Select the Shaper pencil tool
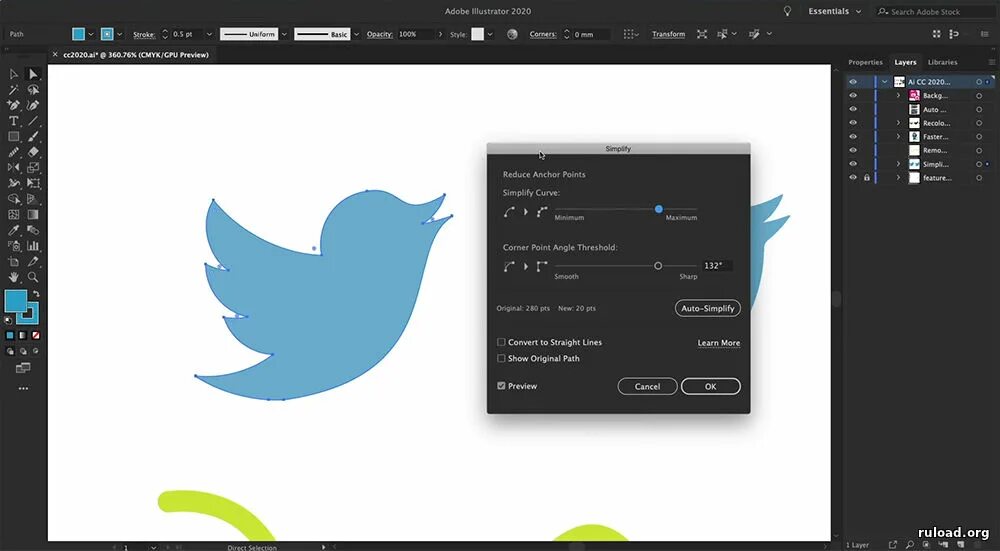Viewport: 1000px width, 551px height. point(13,152)
